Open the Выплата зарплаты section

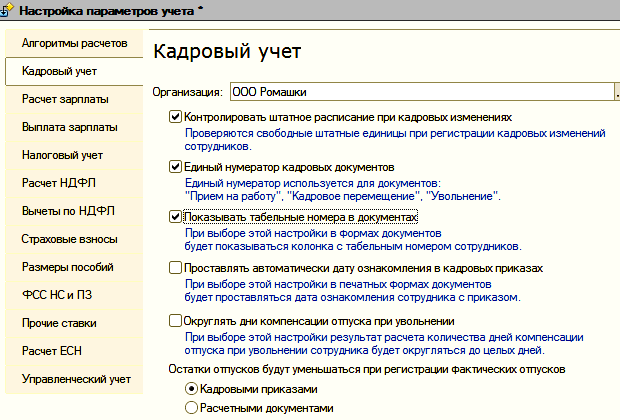74,127
